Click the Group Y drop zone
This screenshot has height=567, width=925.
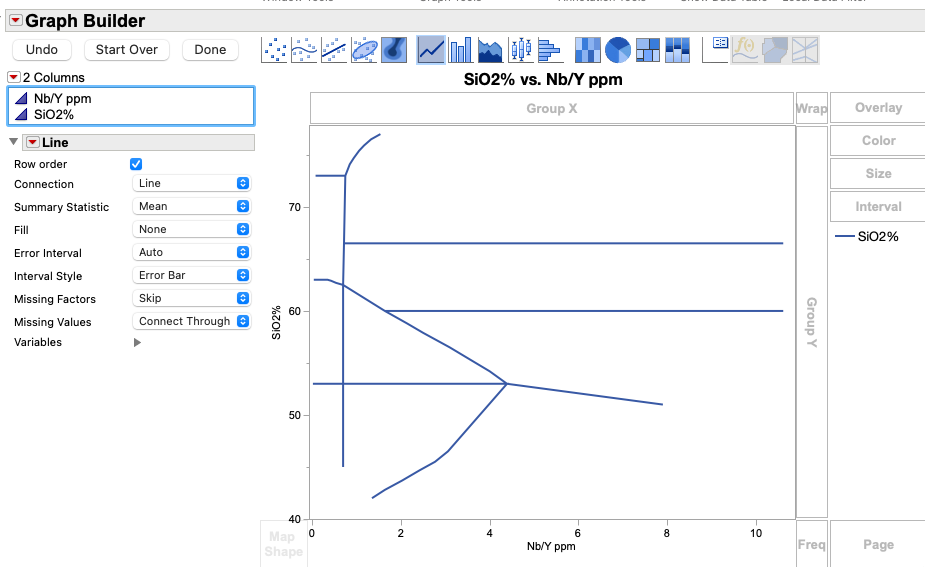click(x=812, y=322)
